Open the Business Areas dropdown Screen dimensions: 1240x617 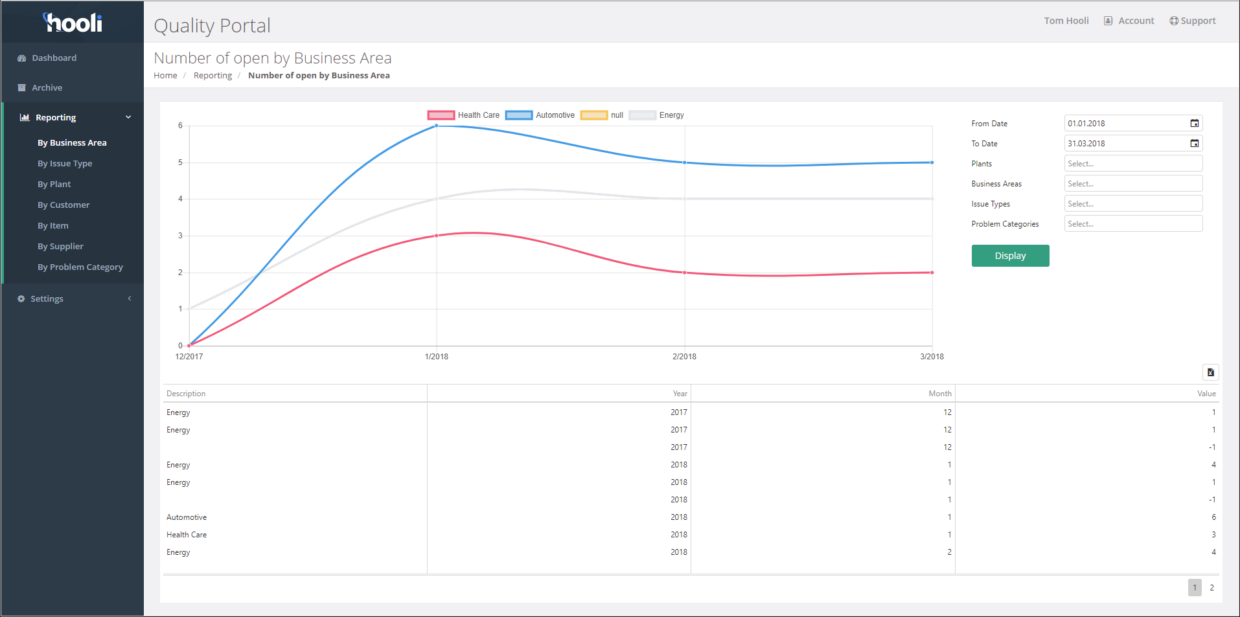pos(1132,183)
